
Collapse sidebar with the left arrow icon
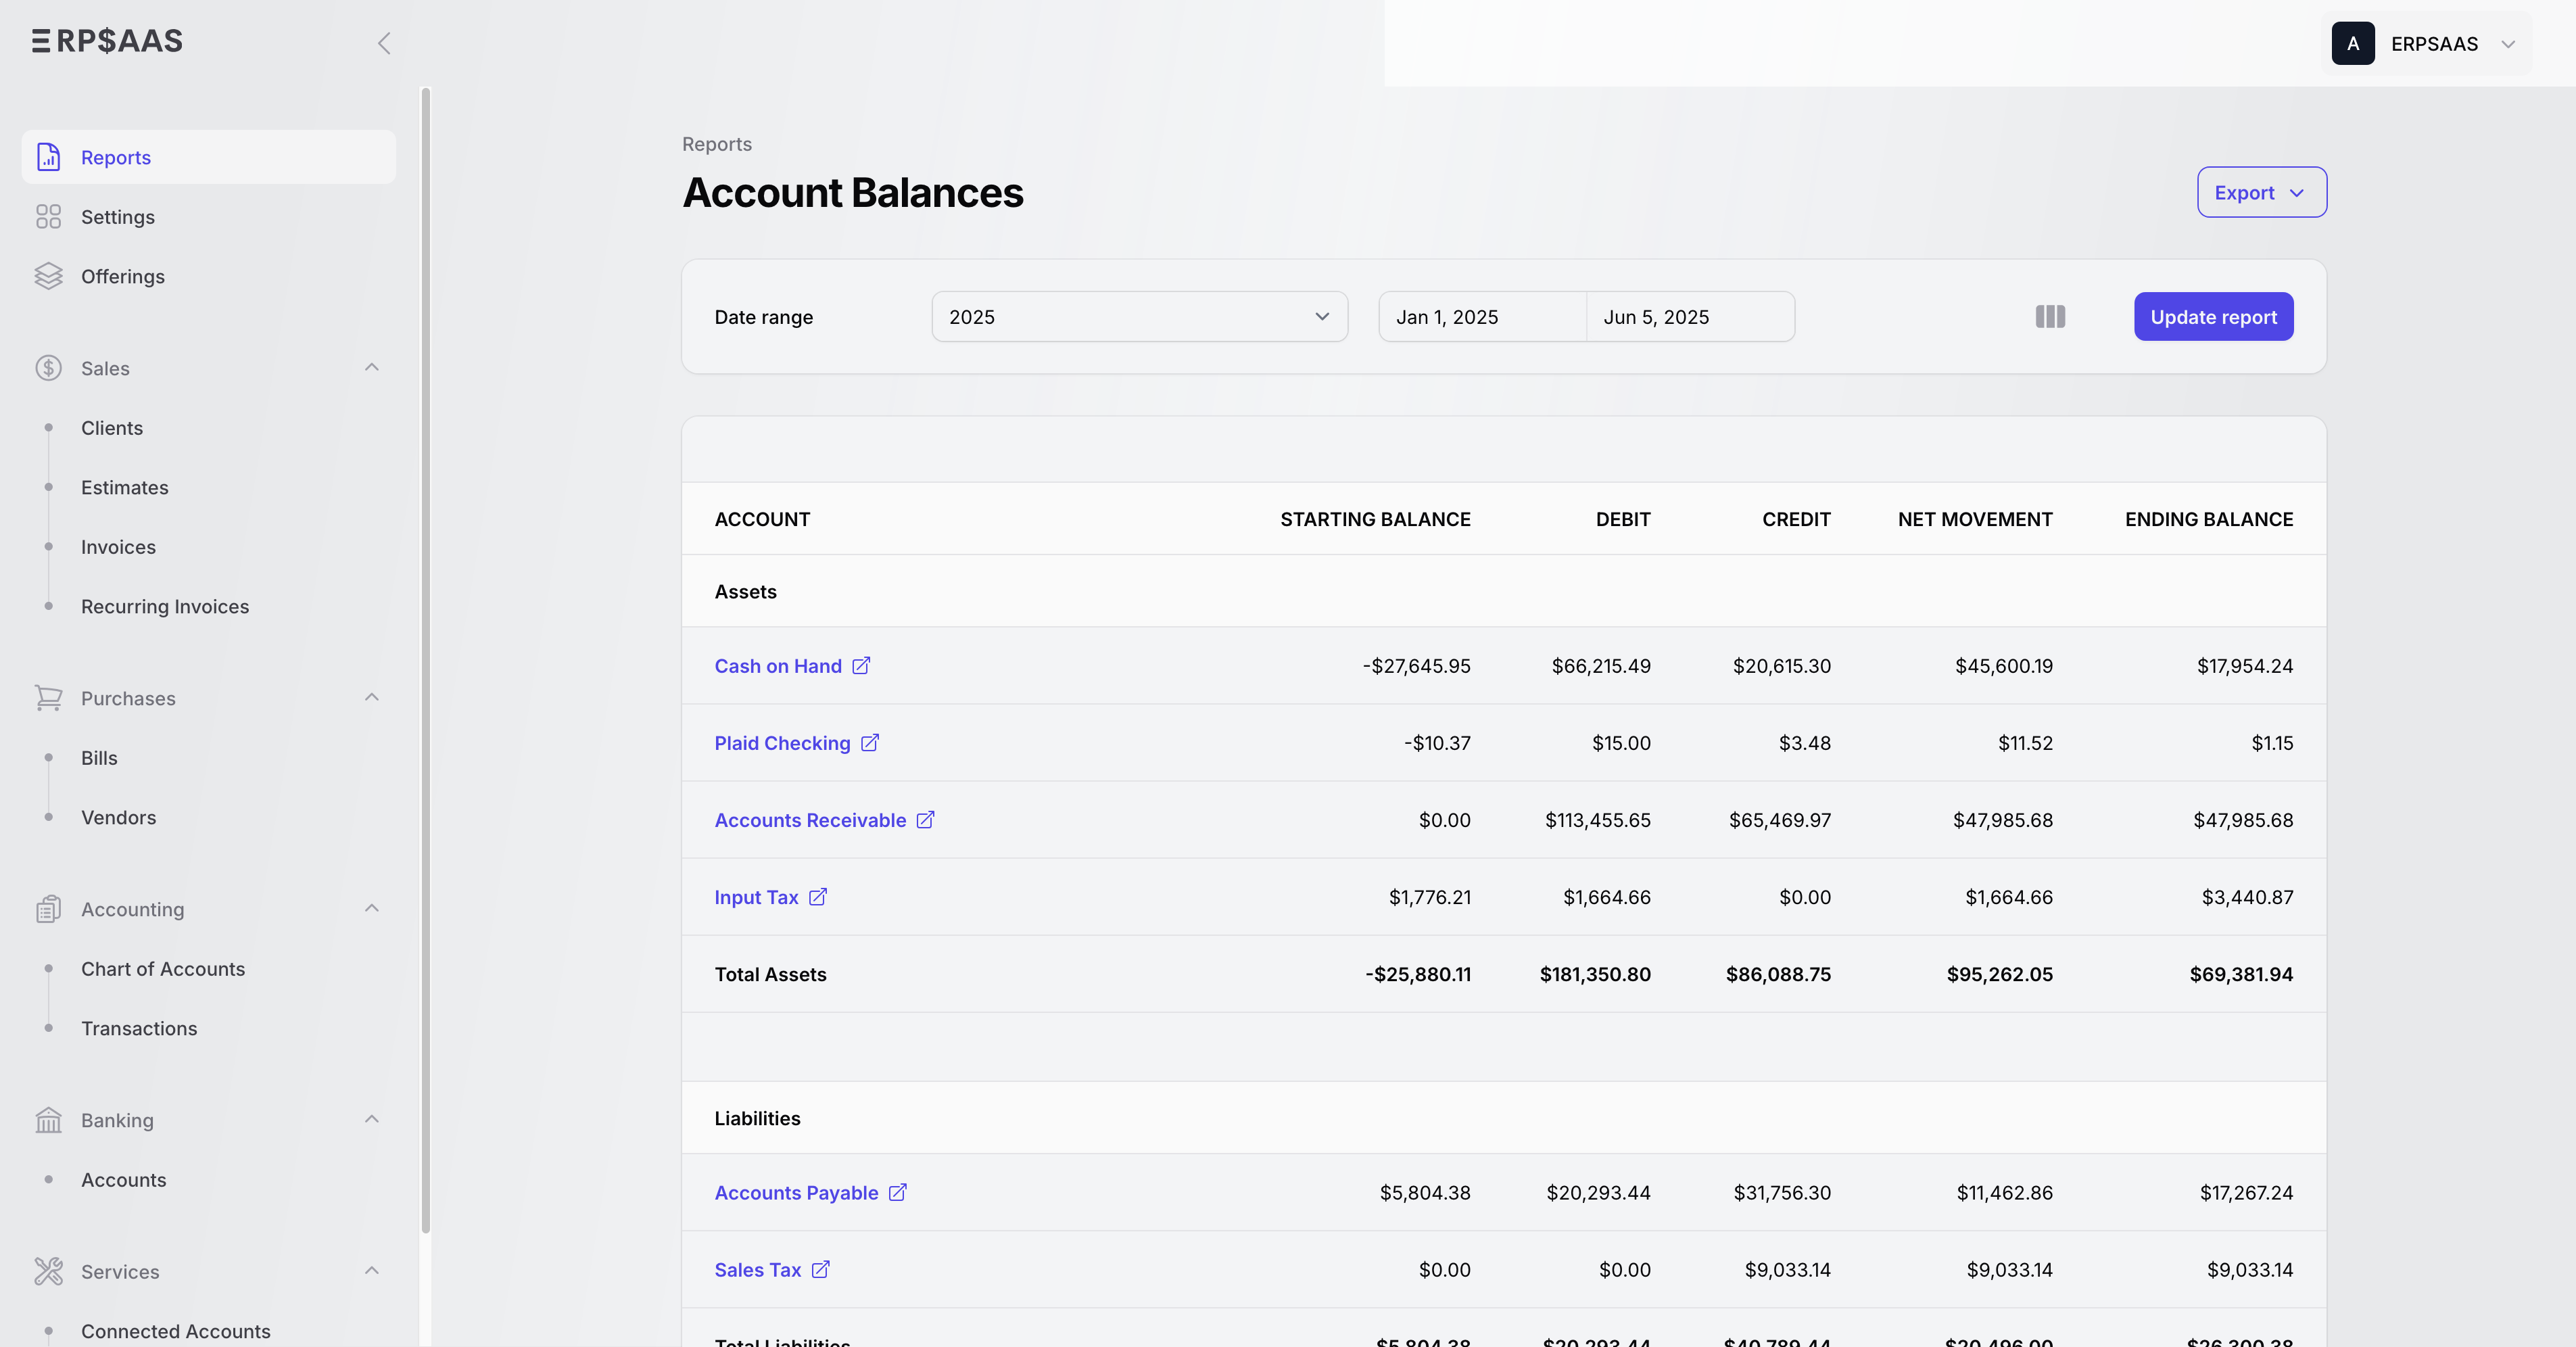(384, 43)
